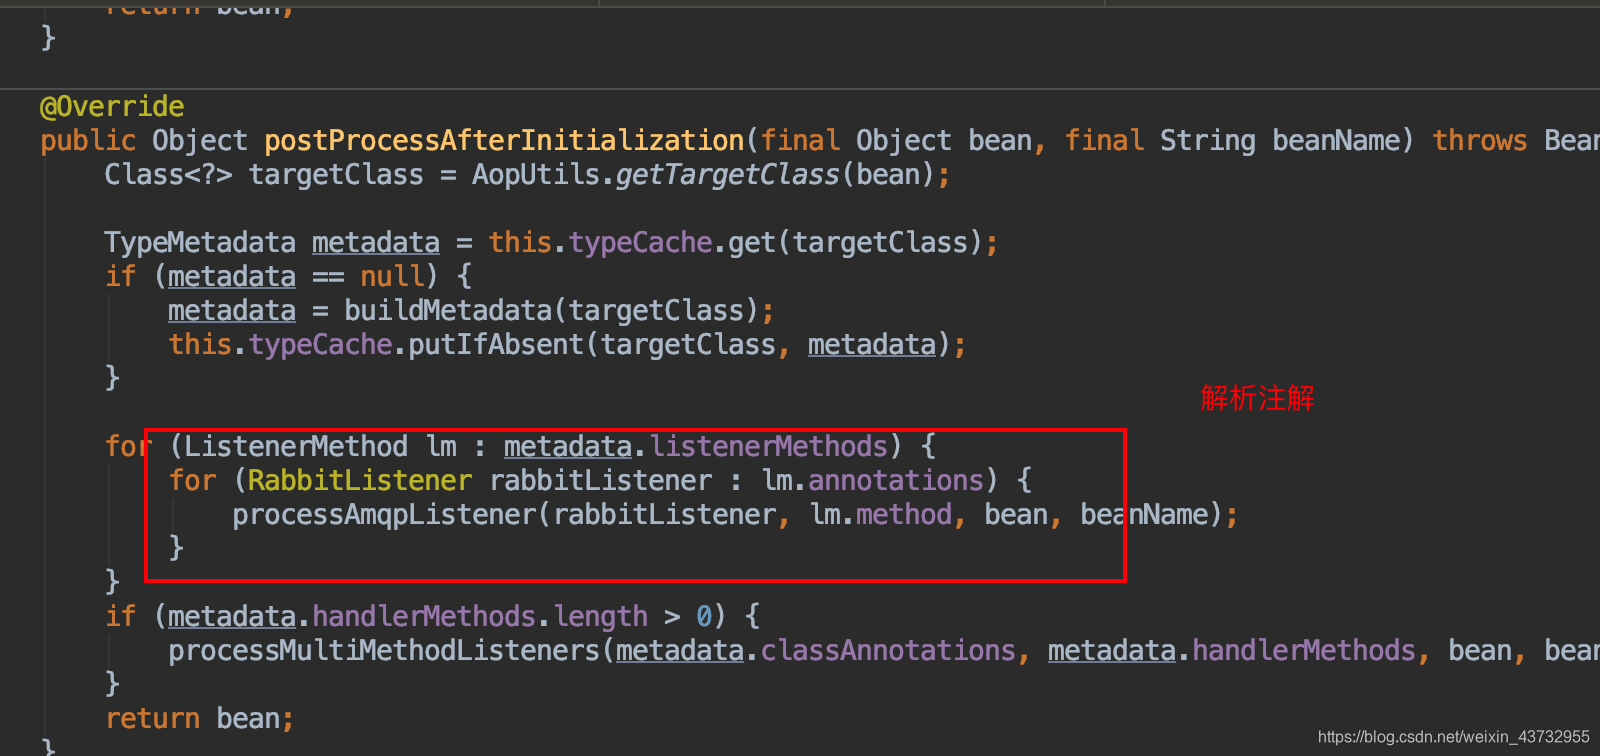Click the @Override annotation
This screenshot has width=1600, height=756.
click(x=112, y=106)
